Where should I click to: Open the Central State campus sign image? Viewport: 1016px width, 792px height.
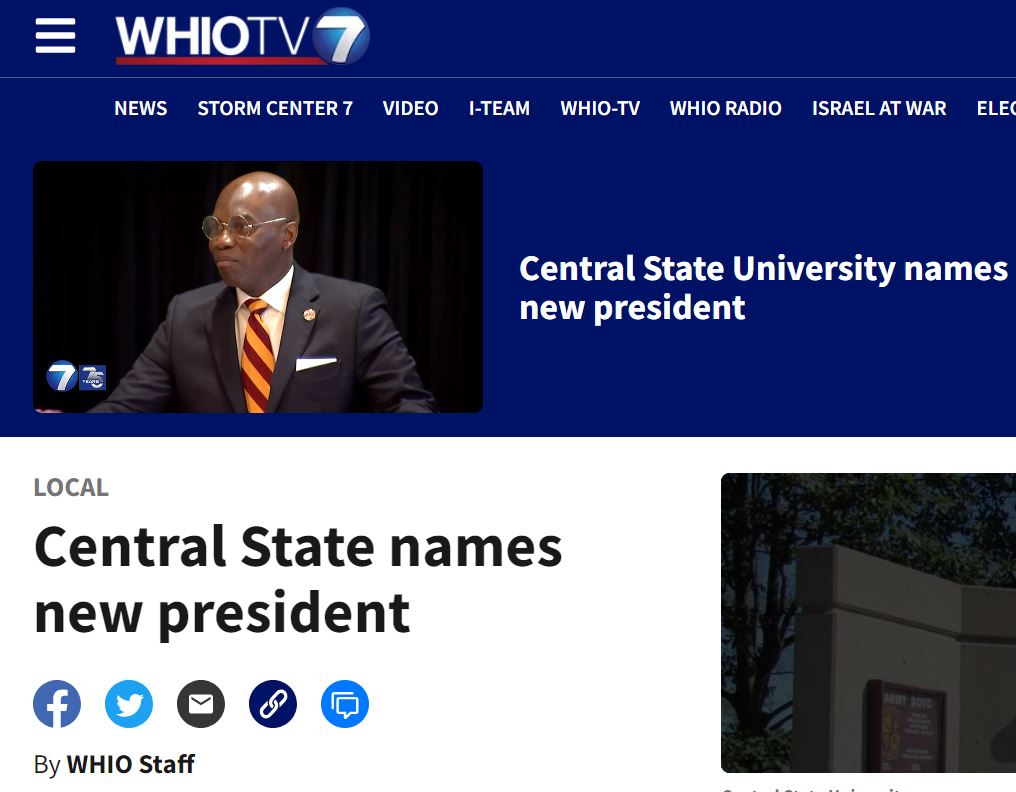pos(868,623)
